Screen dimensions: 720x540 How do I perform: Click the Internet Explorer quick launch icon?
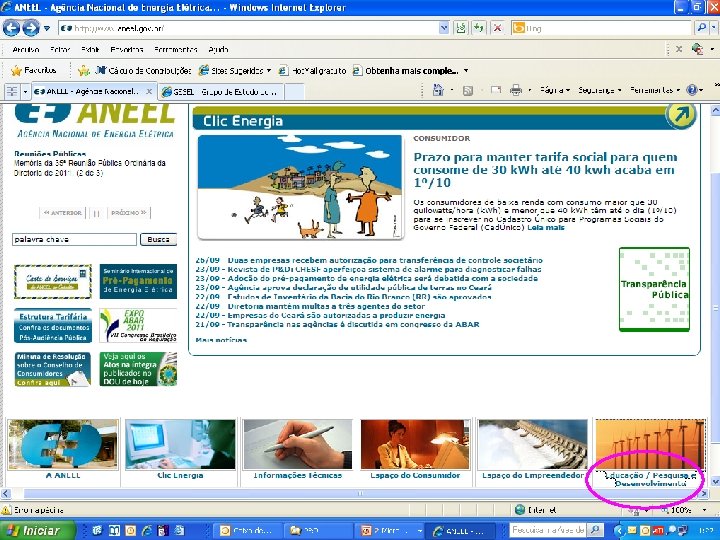[x=147, y=530]
